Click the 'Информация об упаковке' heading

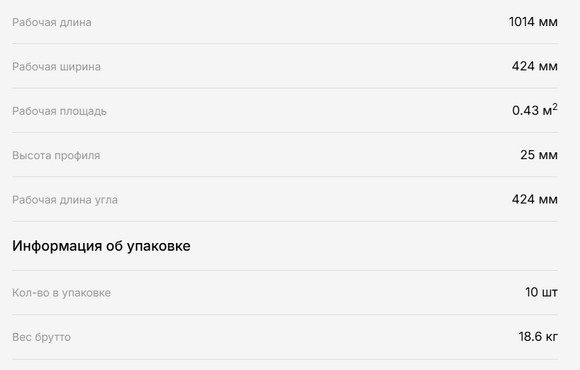[101, 246]
